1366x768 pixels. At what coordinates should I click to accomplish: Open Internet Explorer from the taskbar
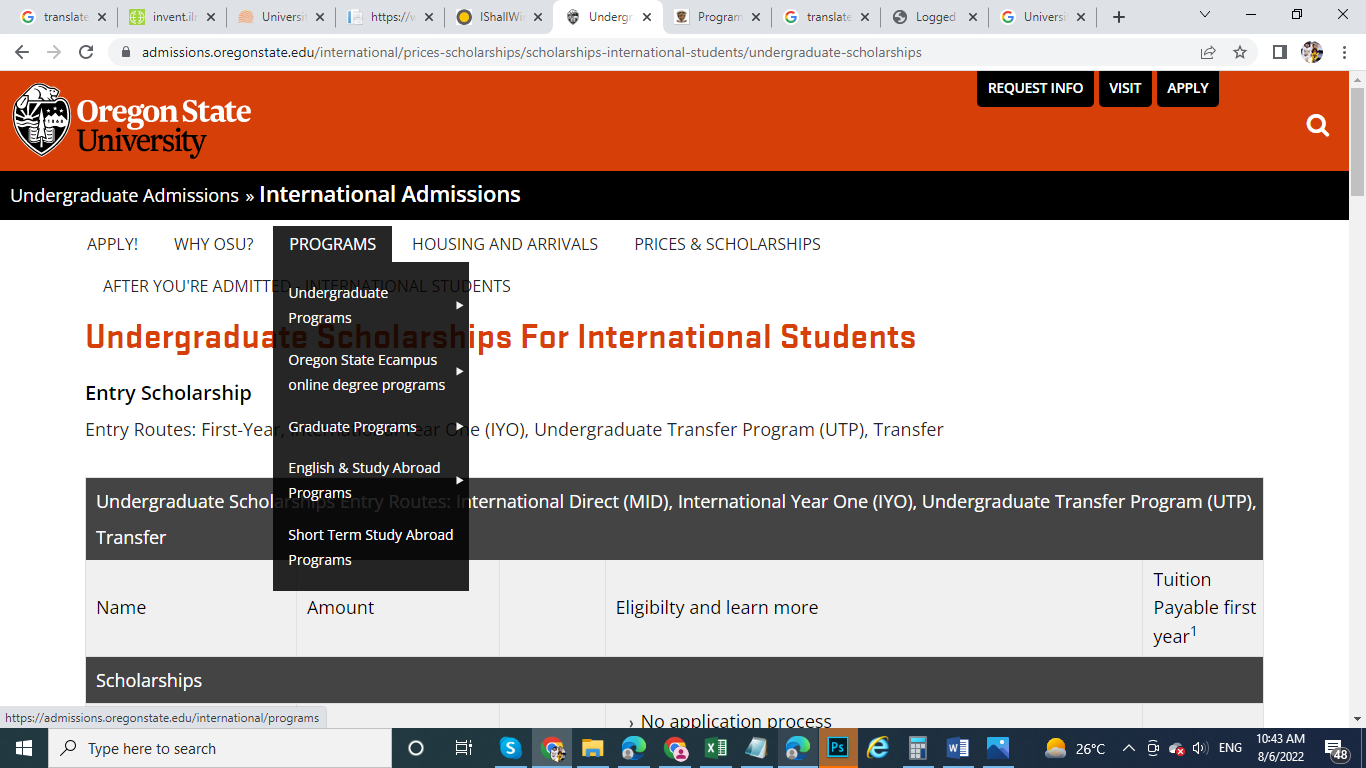(x=878, y=748)
